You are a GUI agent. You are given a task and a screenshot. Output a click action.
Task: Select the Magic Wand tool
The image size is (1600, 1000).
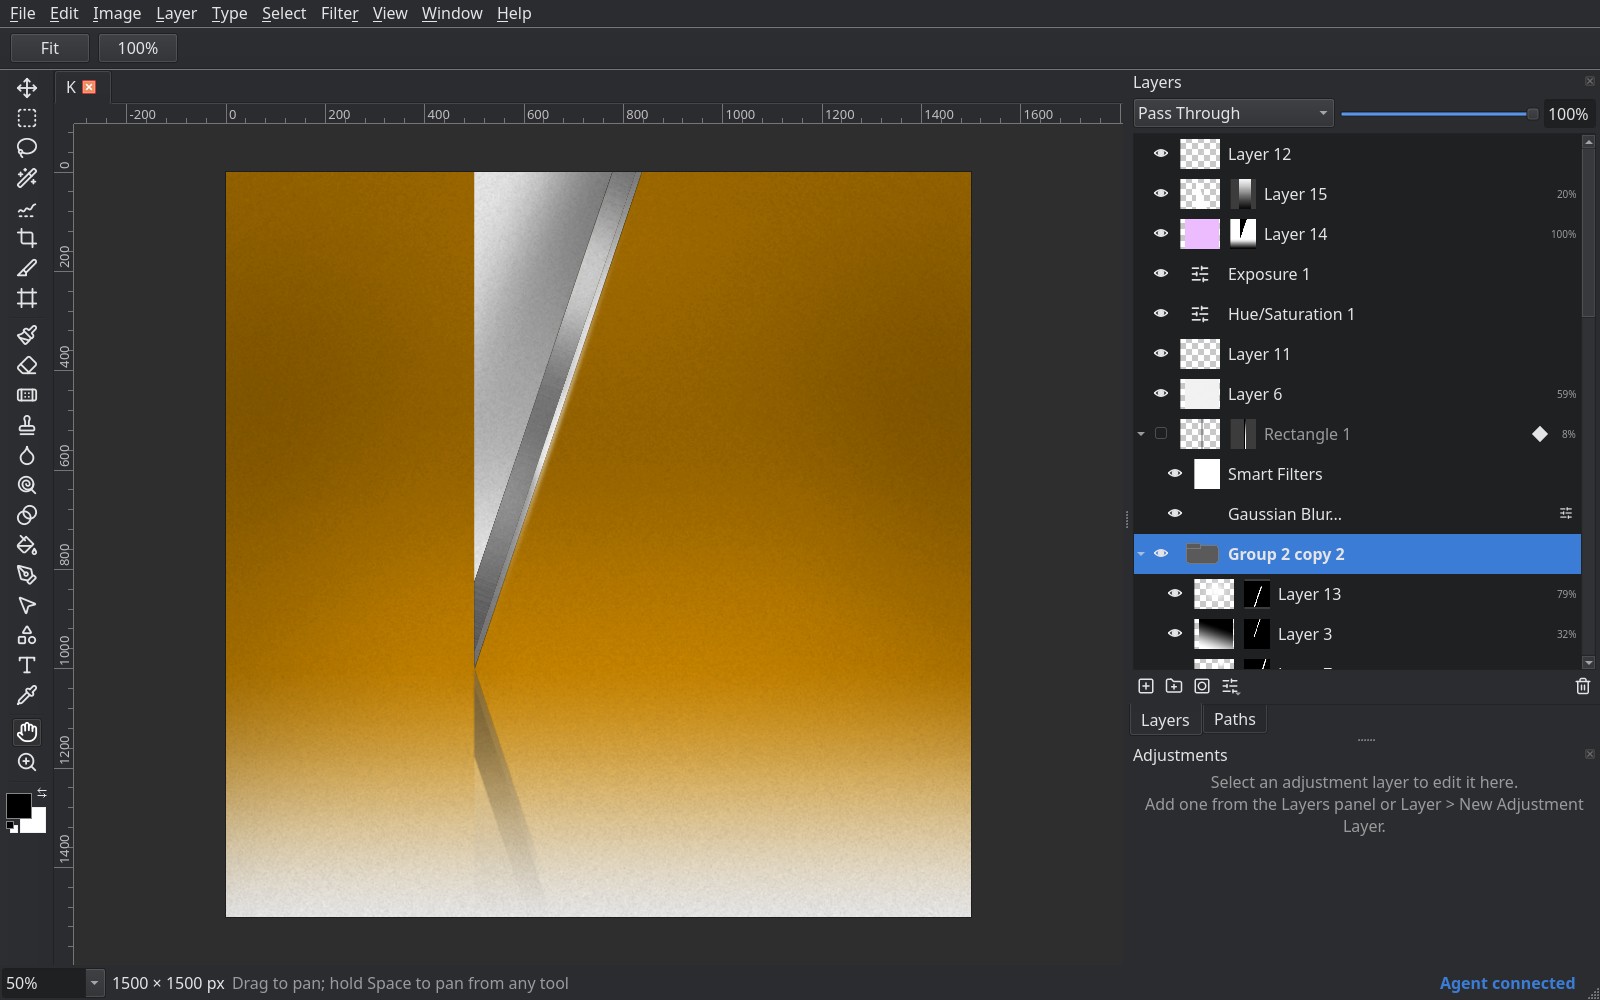point(27,178)
